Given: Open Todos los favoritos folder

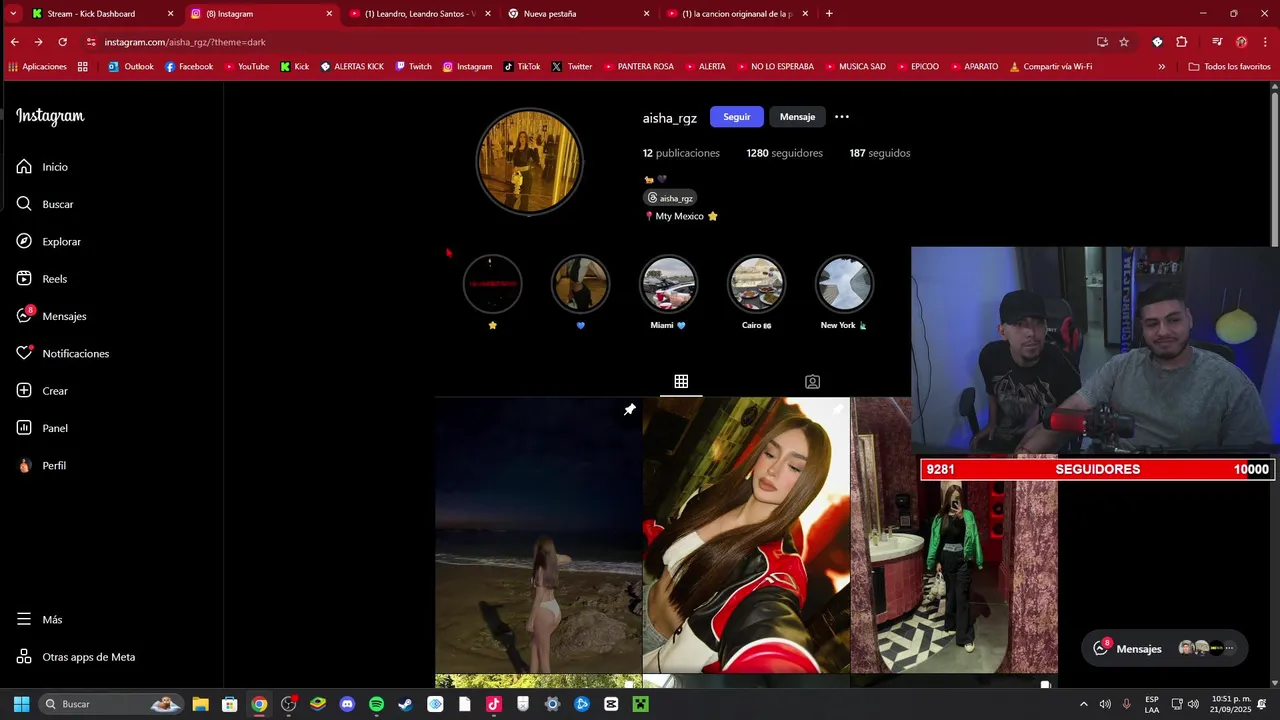Looking at the screenshot, I should point(1229,67).
